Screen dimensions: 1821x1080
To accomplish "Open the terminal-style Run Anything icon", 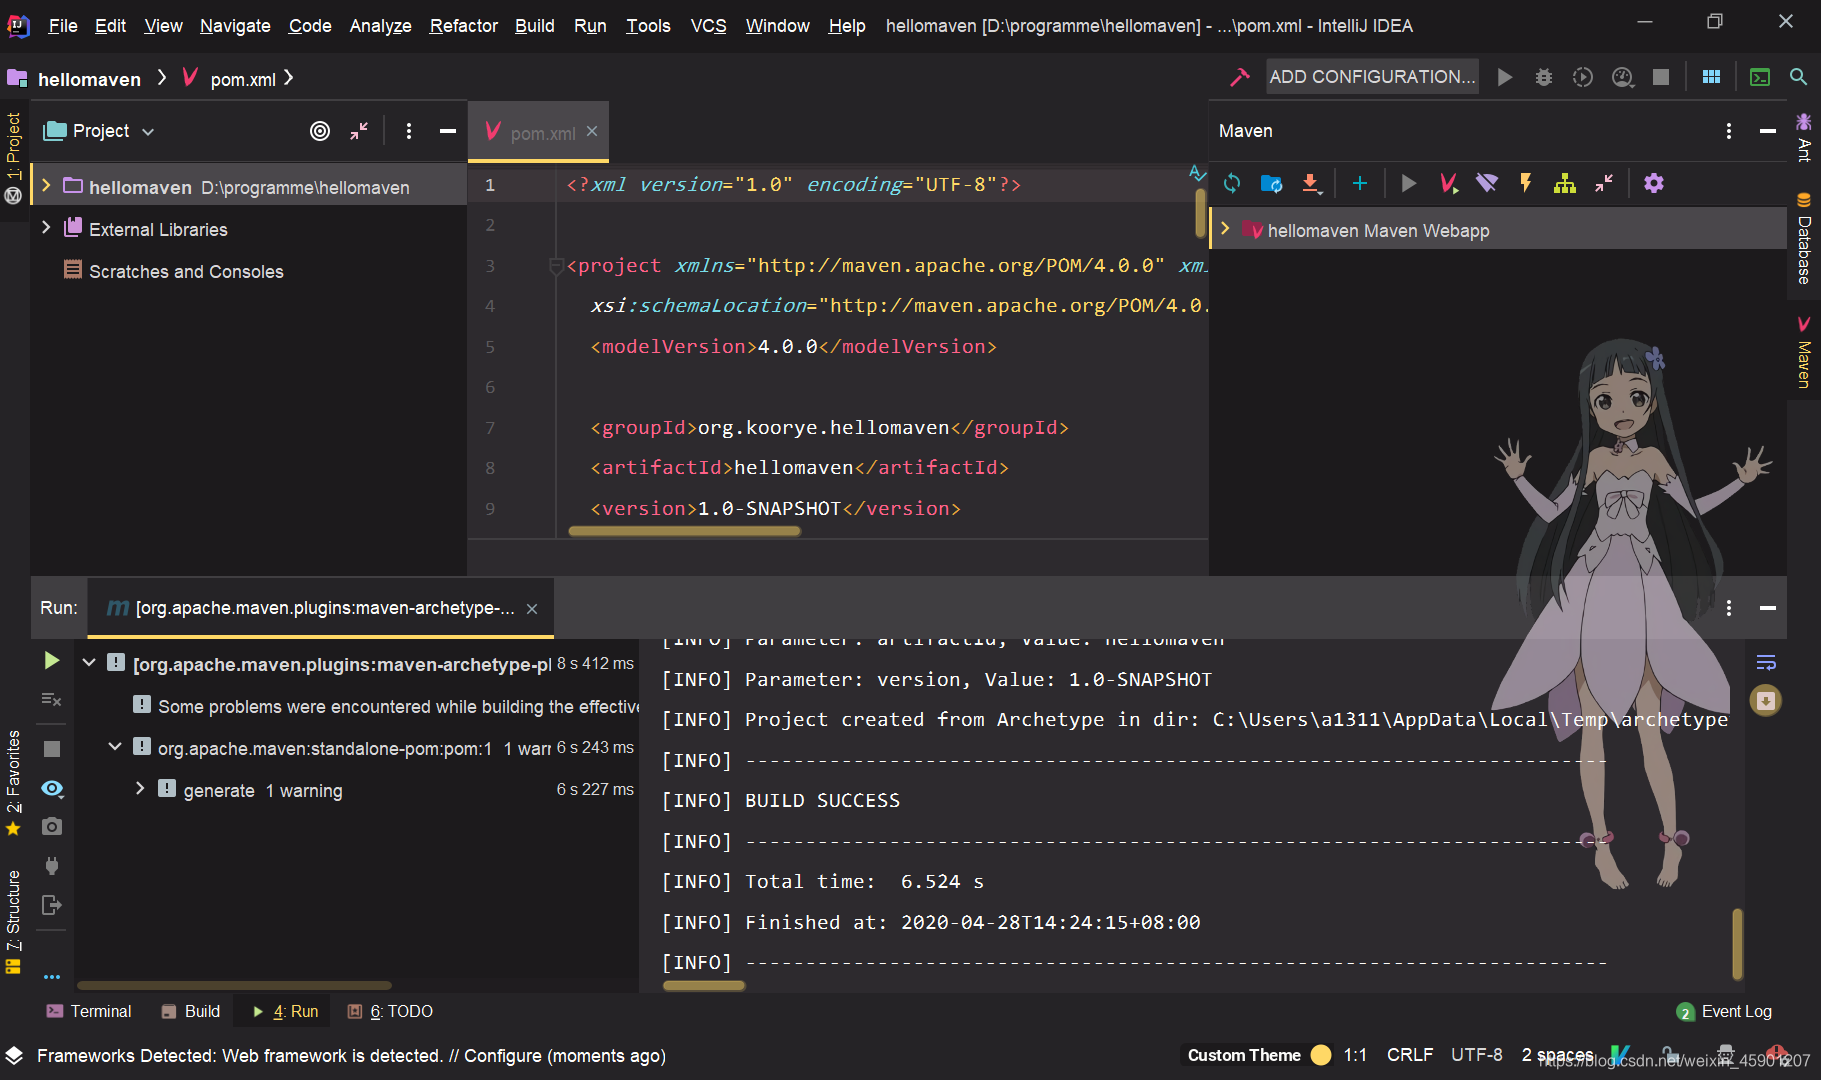I will click(1760, 77).
